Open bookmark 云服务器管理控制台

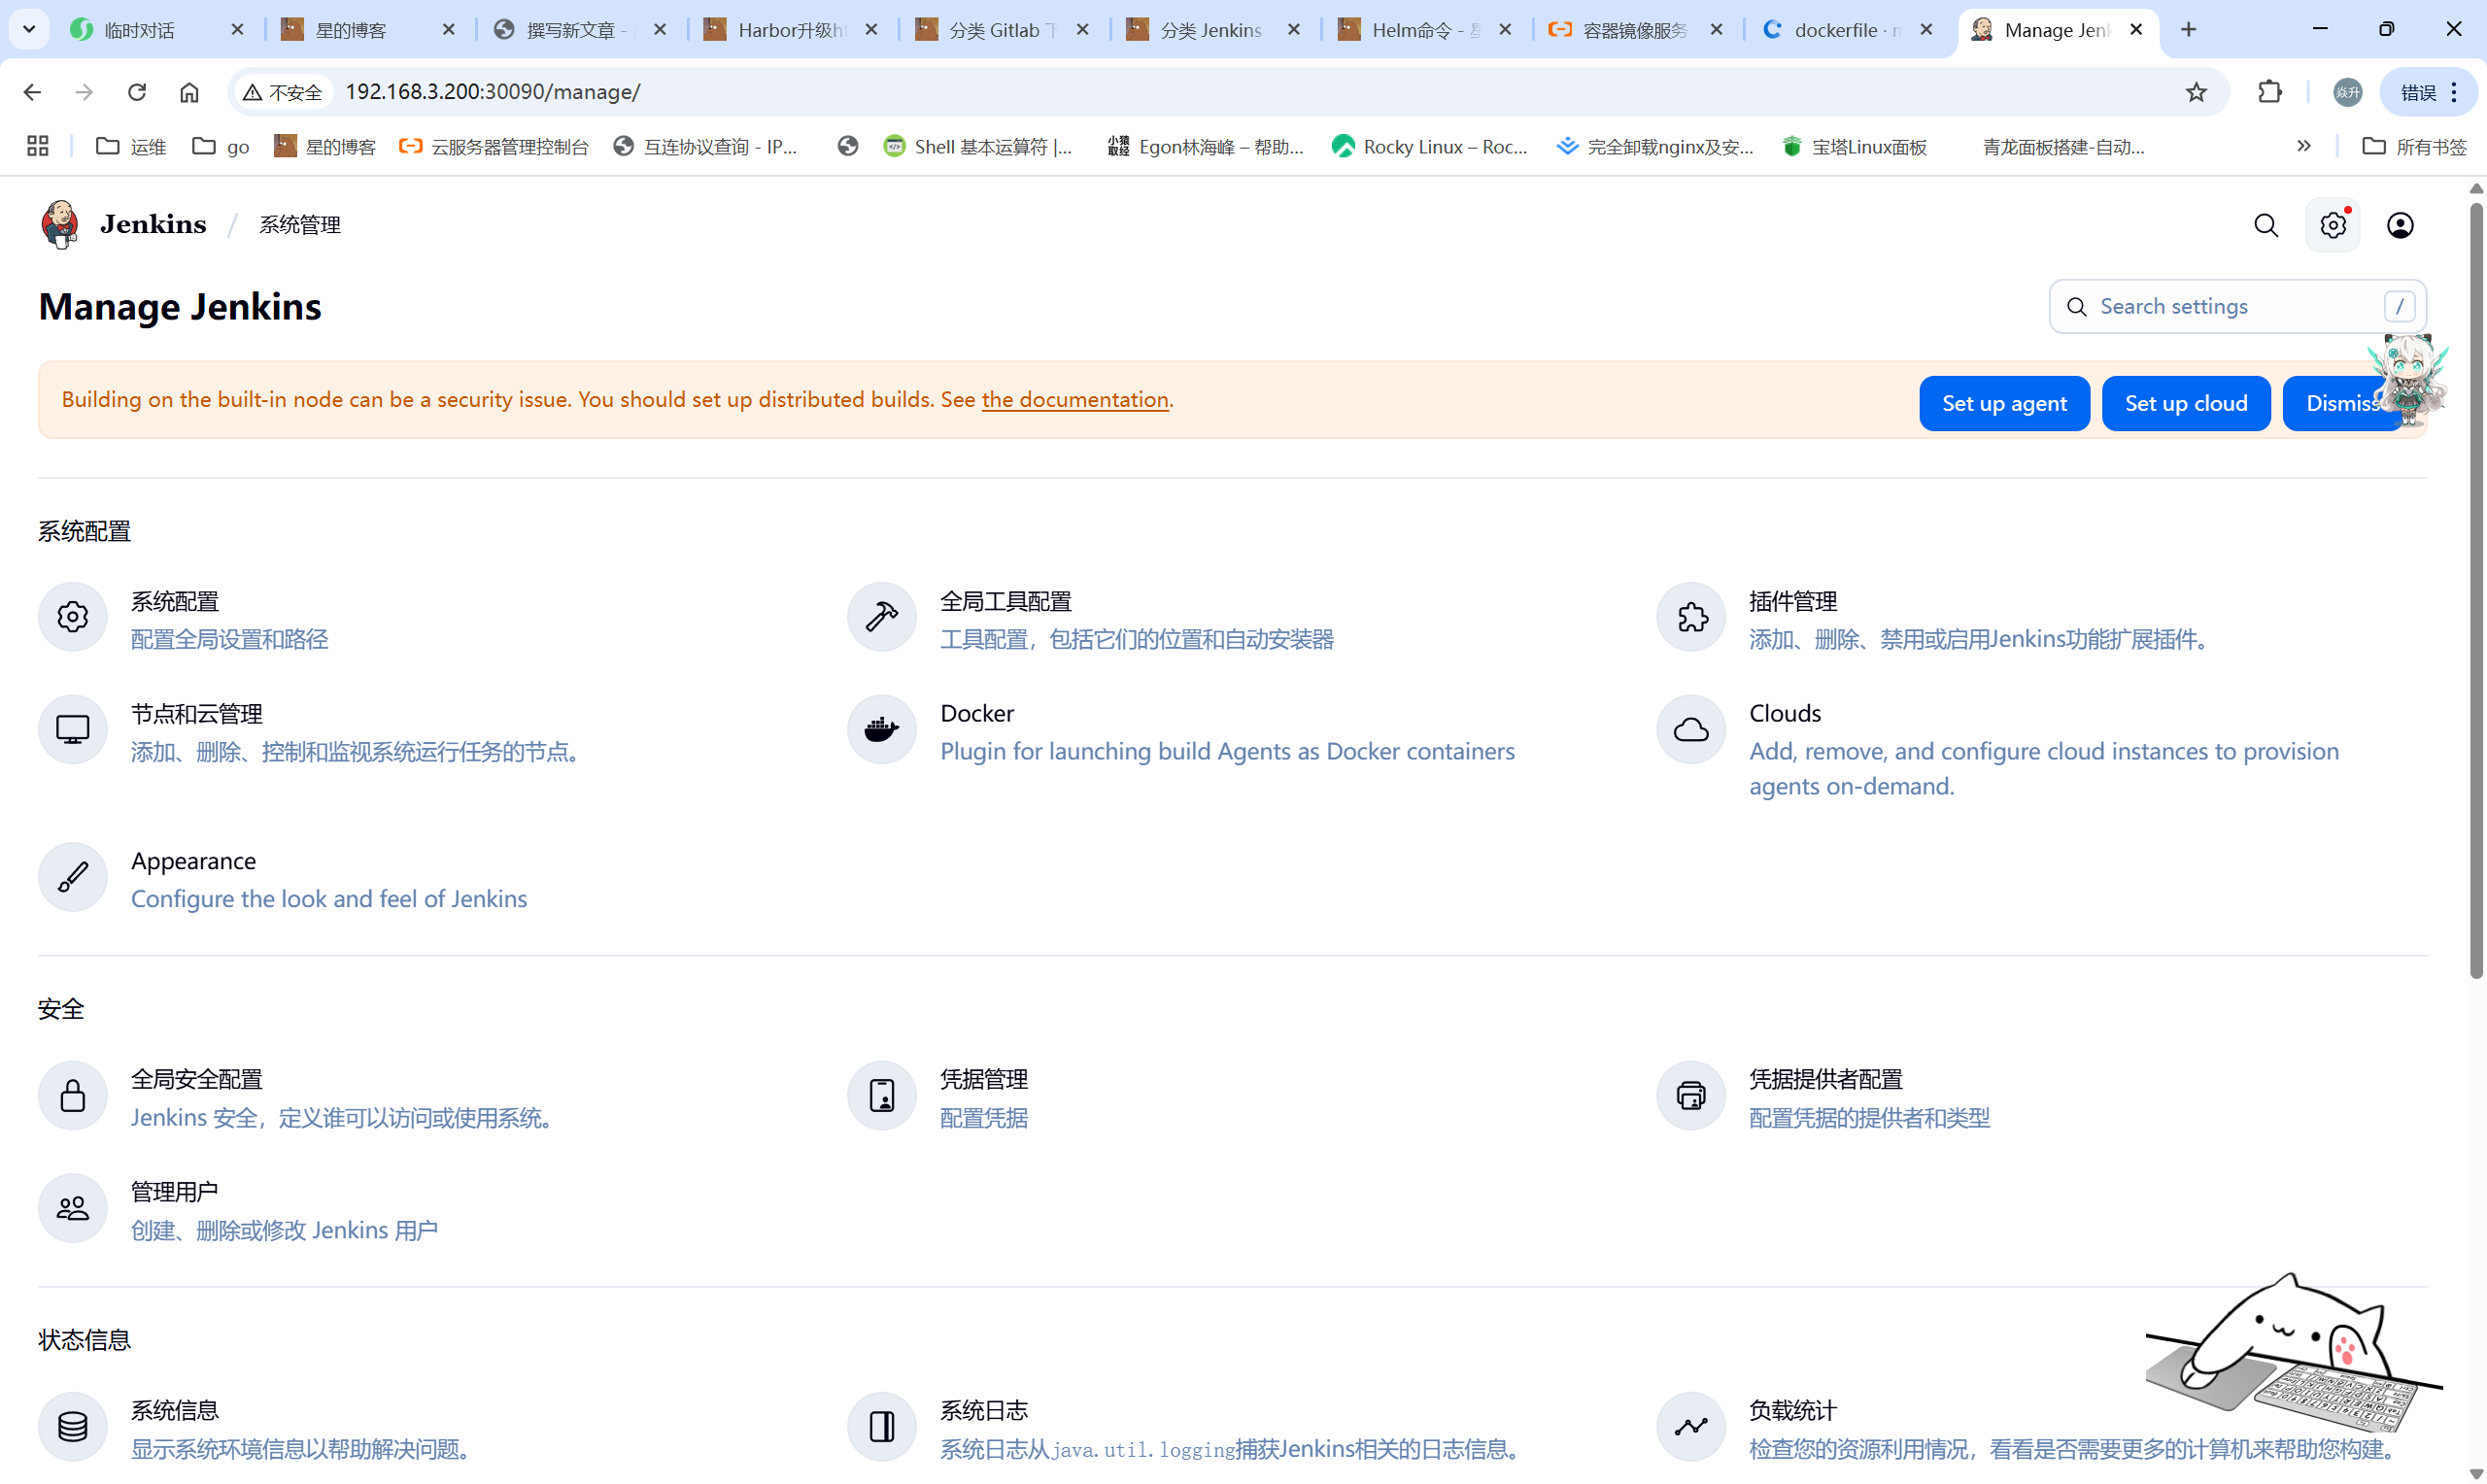tap(494, 146)
